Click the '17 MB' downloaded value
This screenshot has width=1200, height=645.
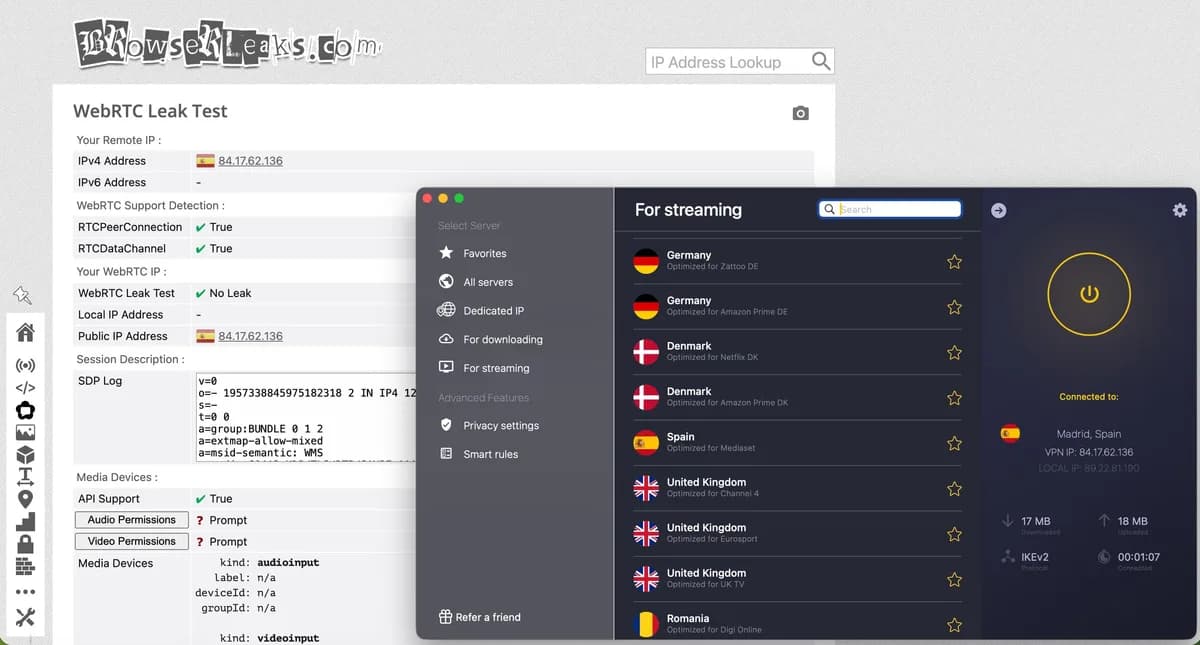pos(1036,521)
